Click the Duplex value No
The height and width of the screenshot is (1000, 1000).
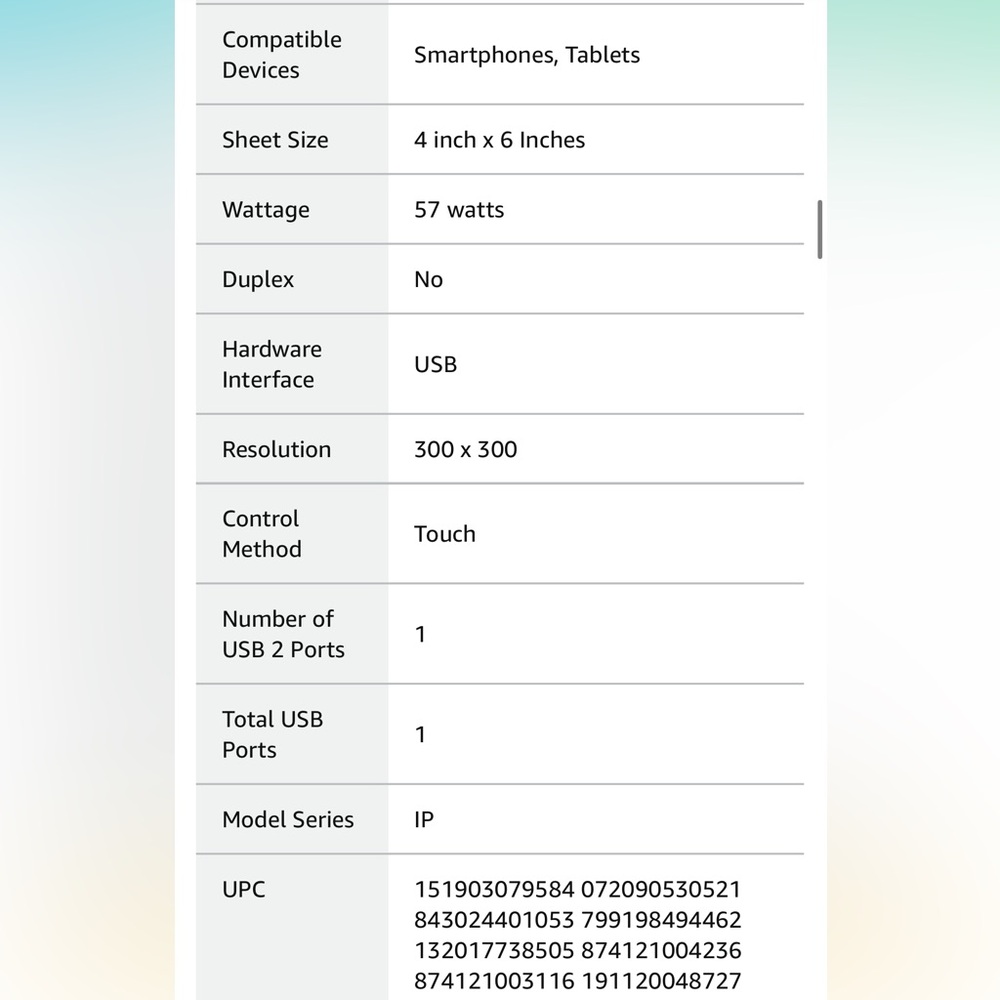pos(429,279)
